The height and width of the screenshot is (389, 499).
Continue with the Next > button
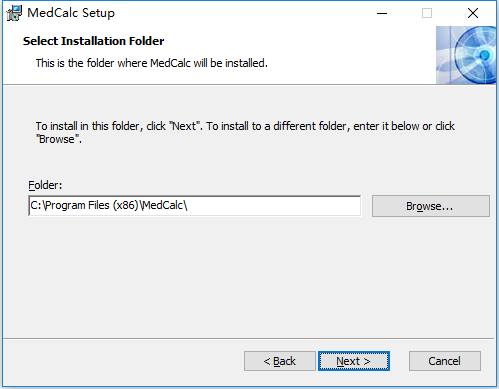pos(354,361)
